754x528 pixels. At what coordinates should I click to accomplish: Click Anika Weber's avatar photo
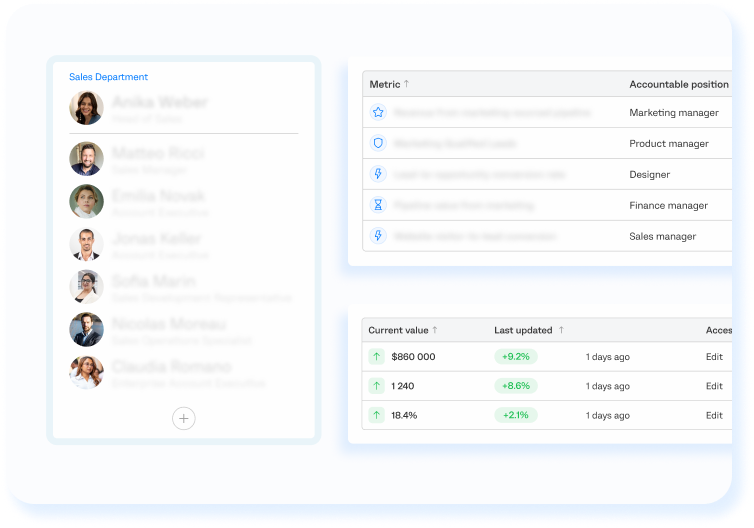point(87,108)
